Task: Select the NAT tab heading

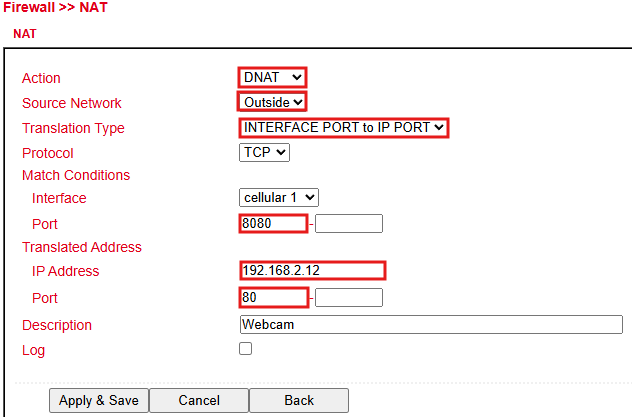Action: pyautogui.click(x=24, y=34)
